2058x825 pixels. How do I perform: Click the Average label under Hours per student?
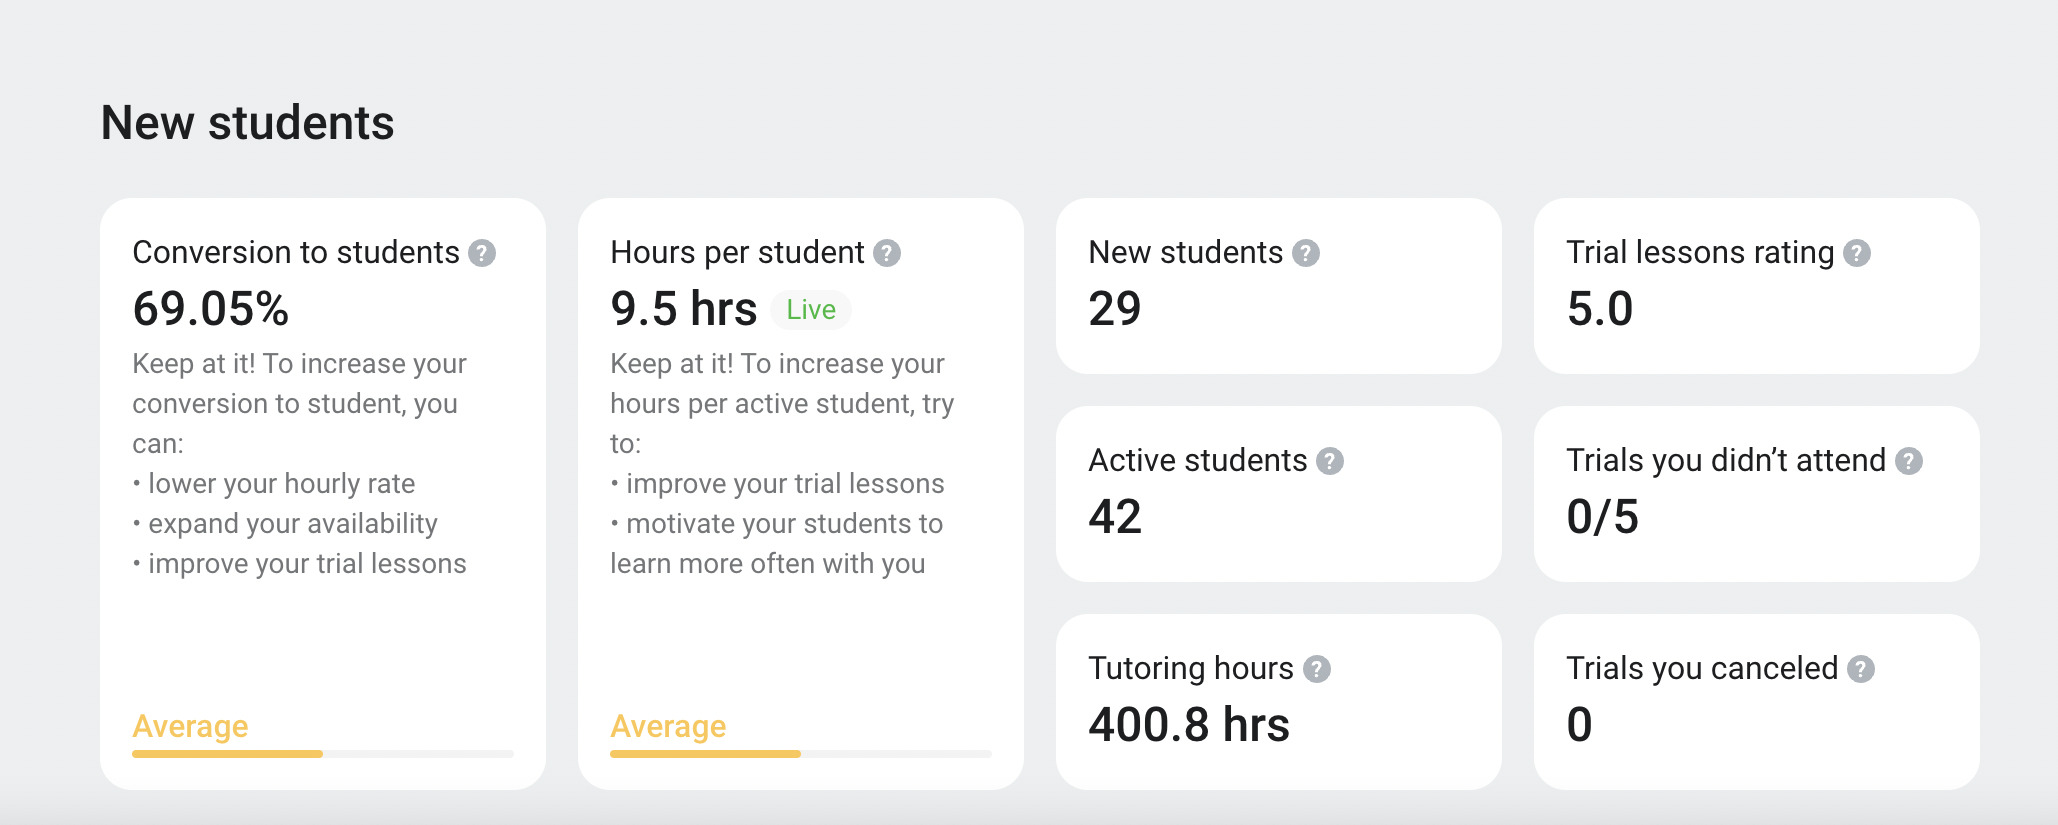[x=668, y=726]
